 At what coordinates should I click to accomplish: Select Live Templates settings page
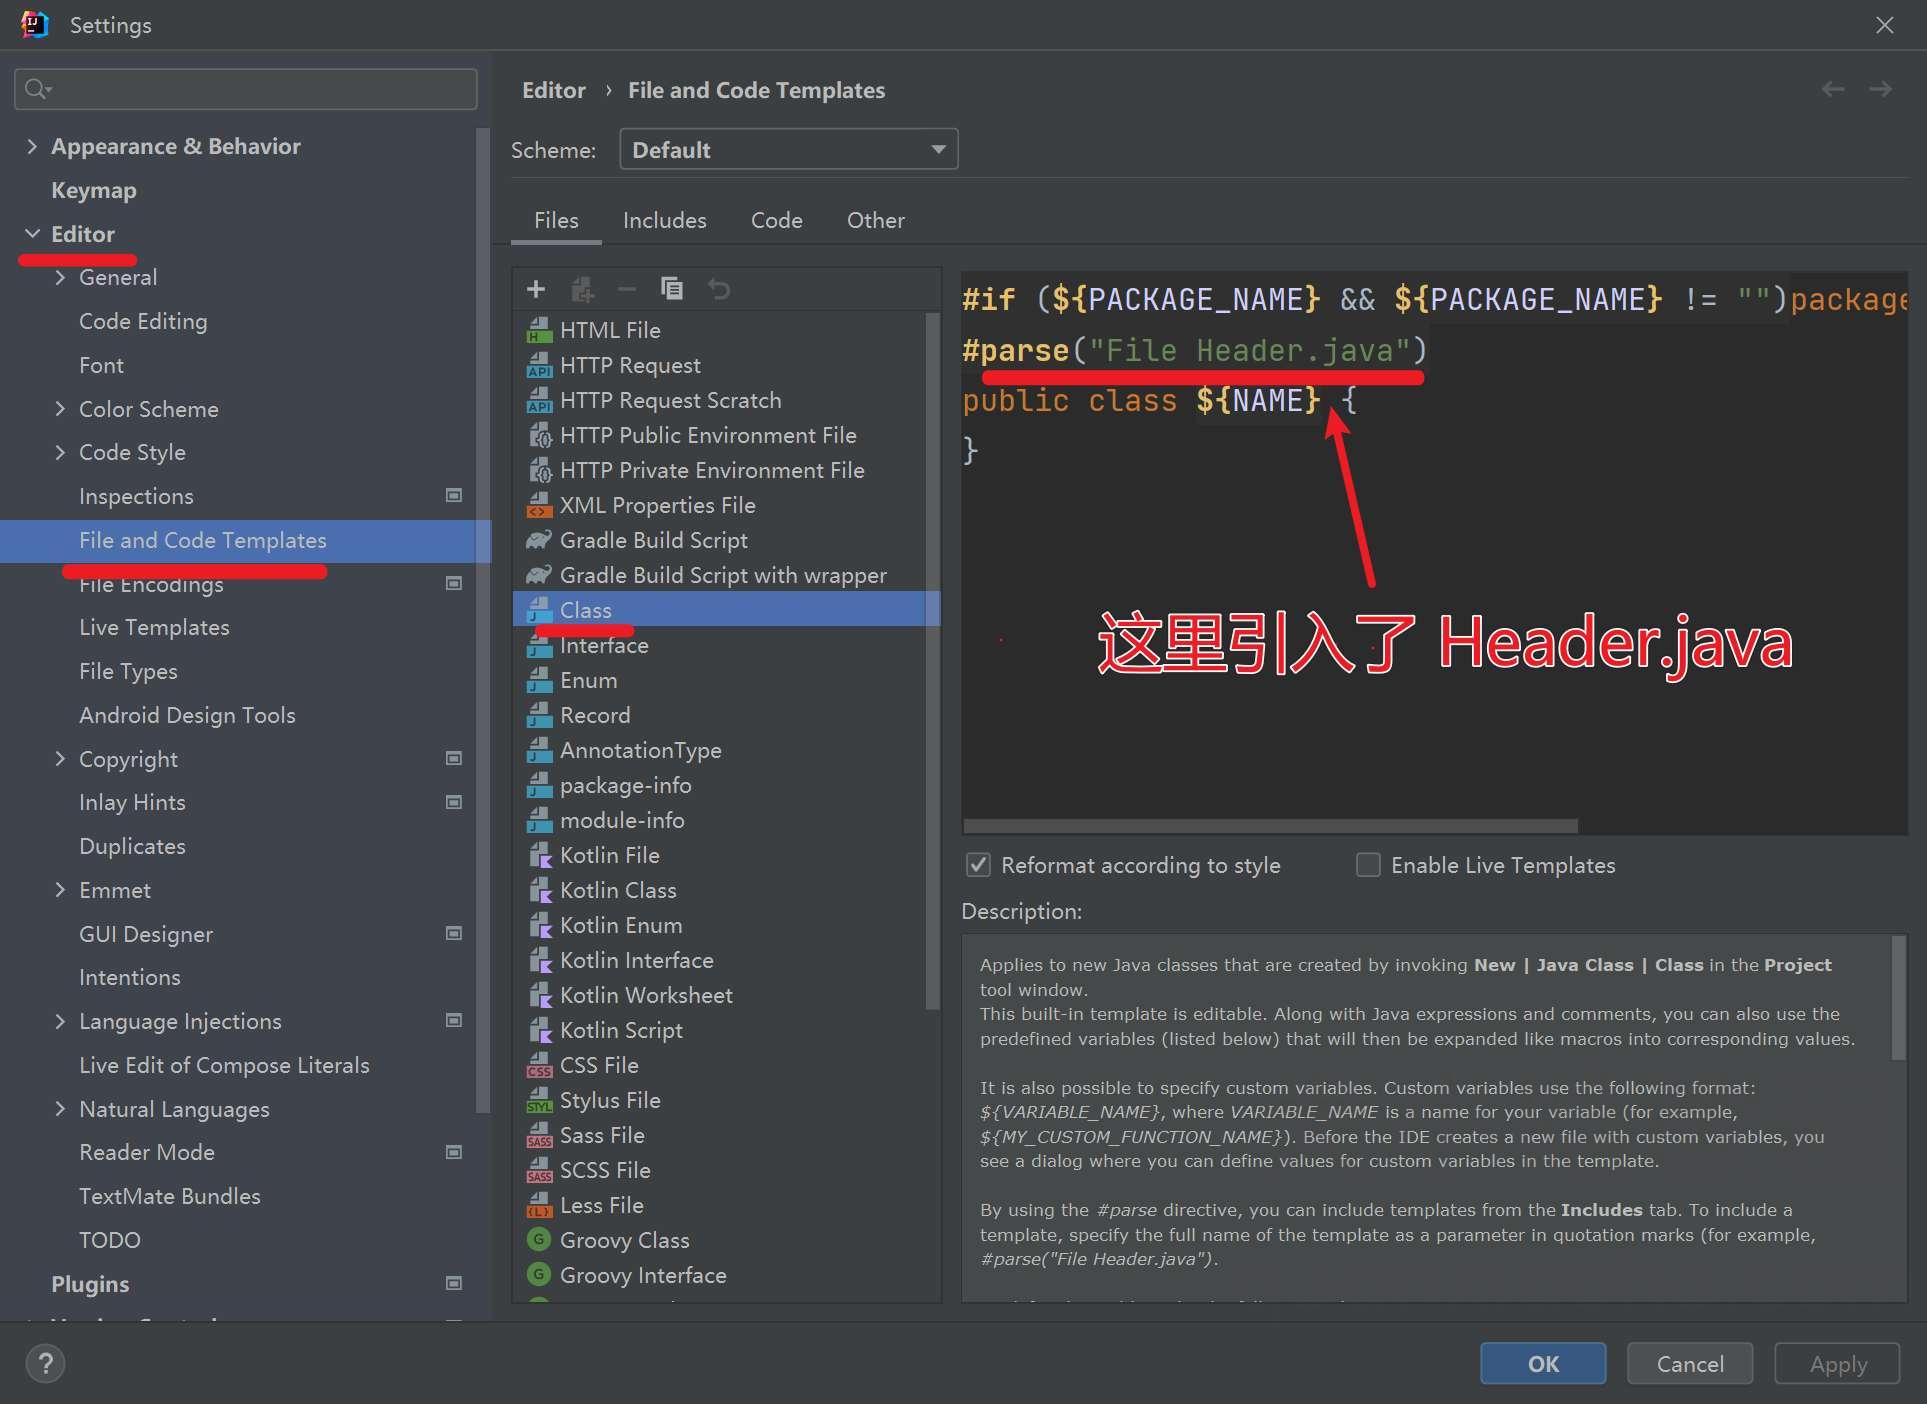(154, 627)
